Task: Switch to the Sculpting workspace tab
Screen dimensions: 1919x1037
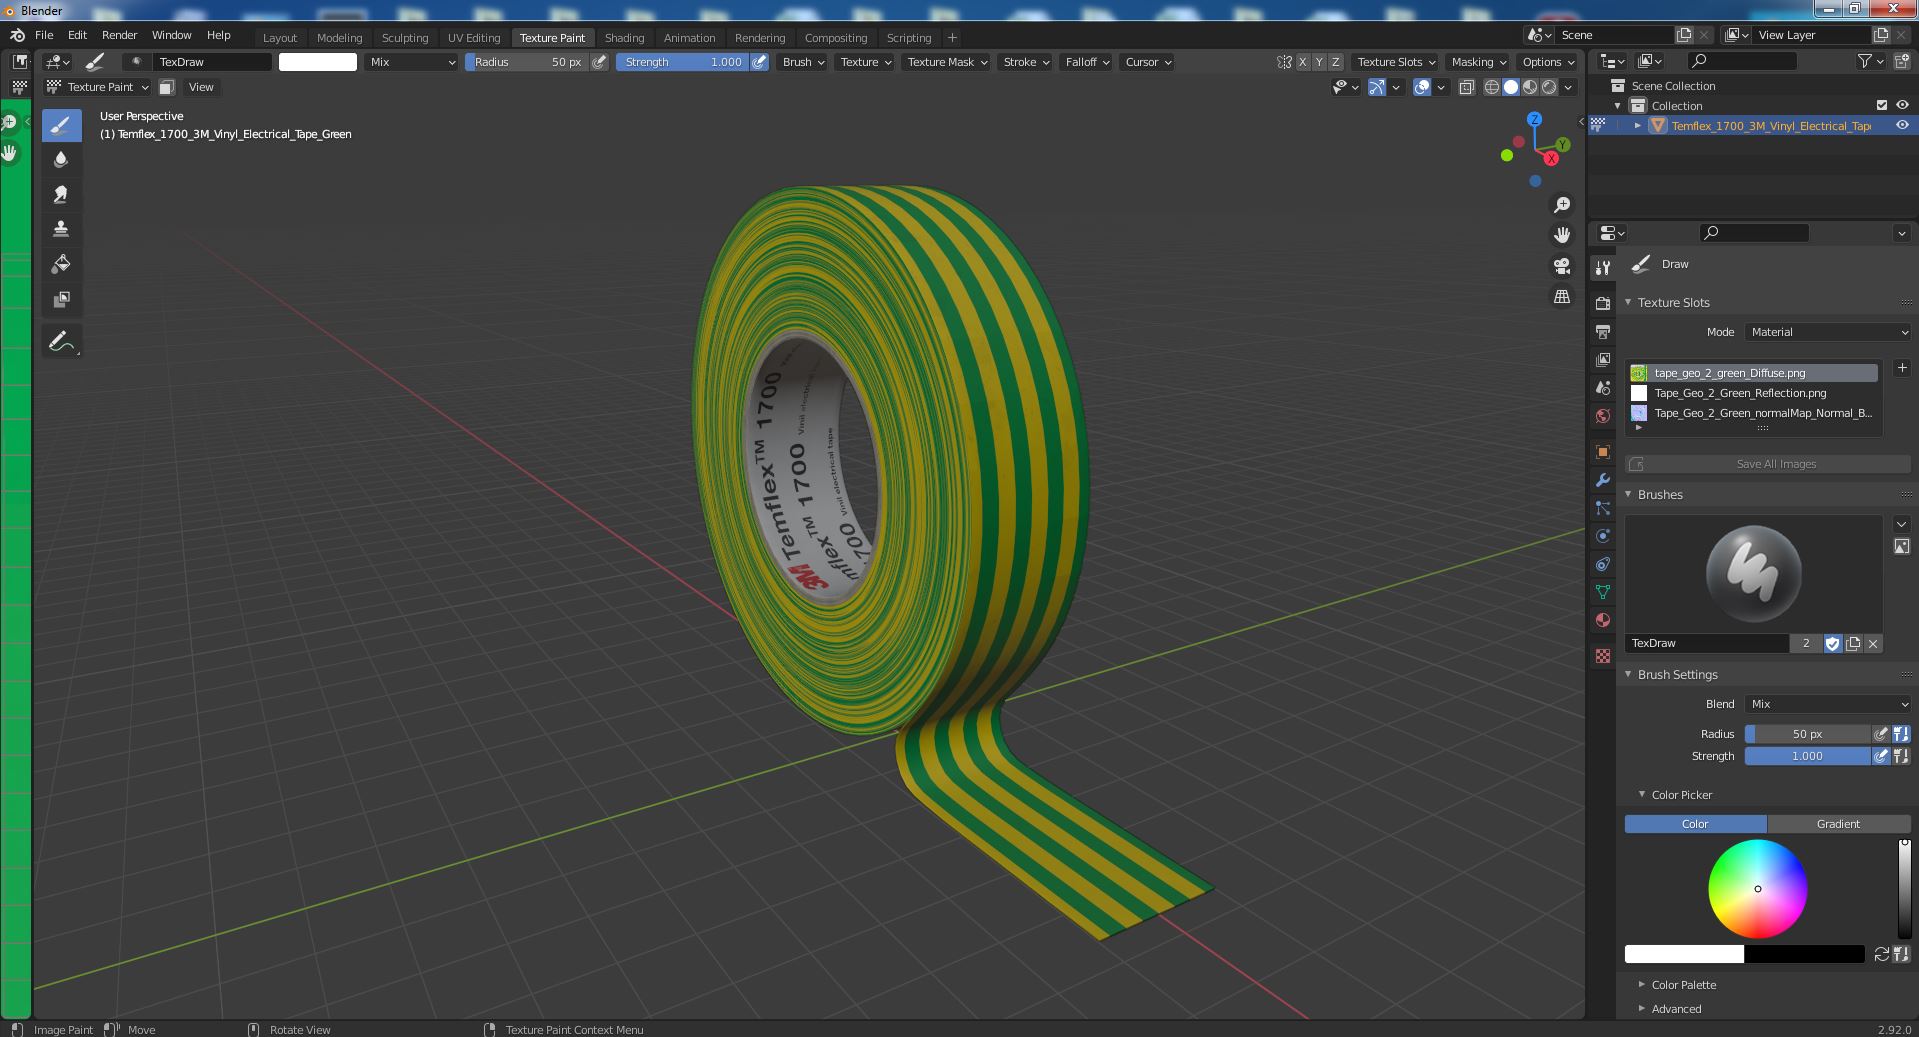Action: (x=405, y=38)
